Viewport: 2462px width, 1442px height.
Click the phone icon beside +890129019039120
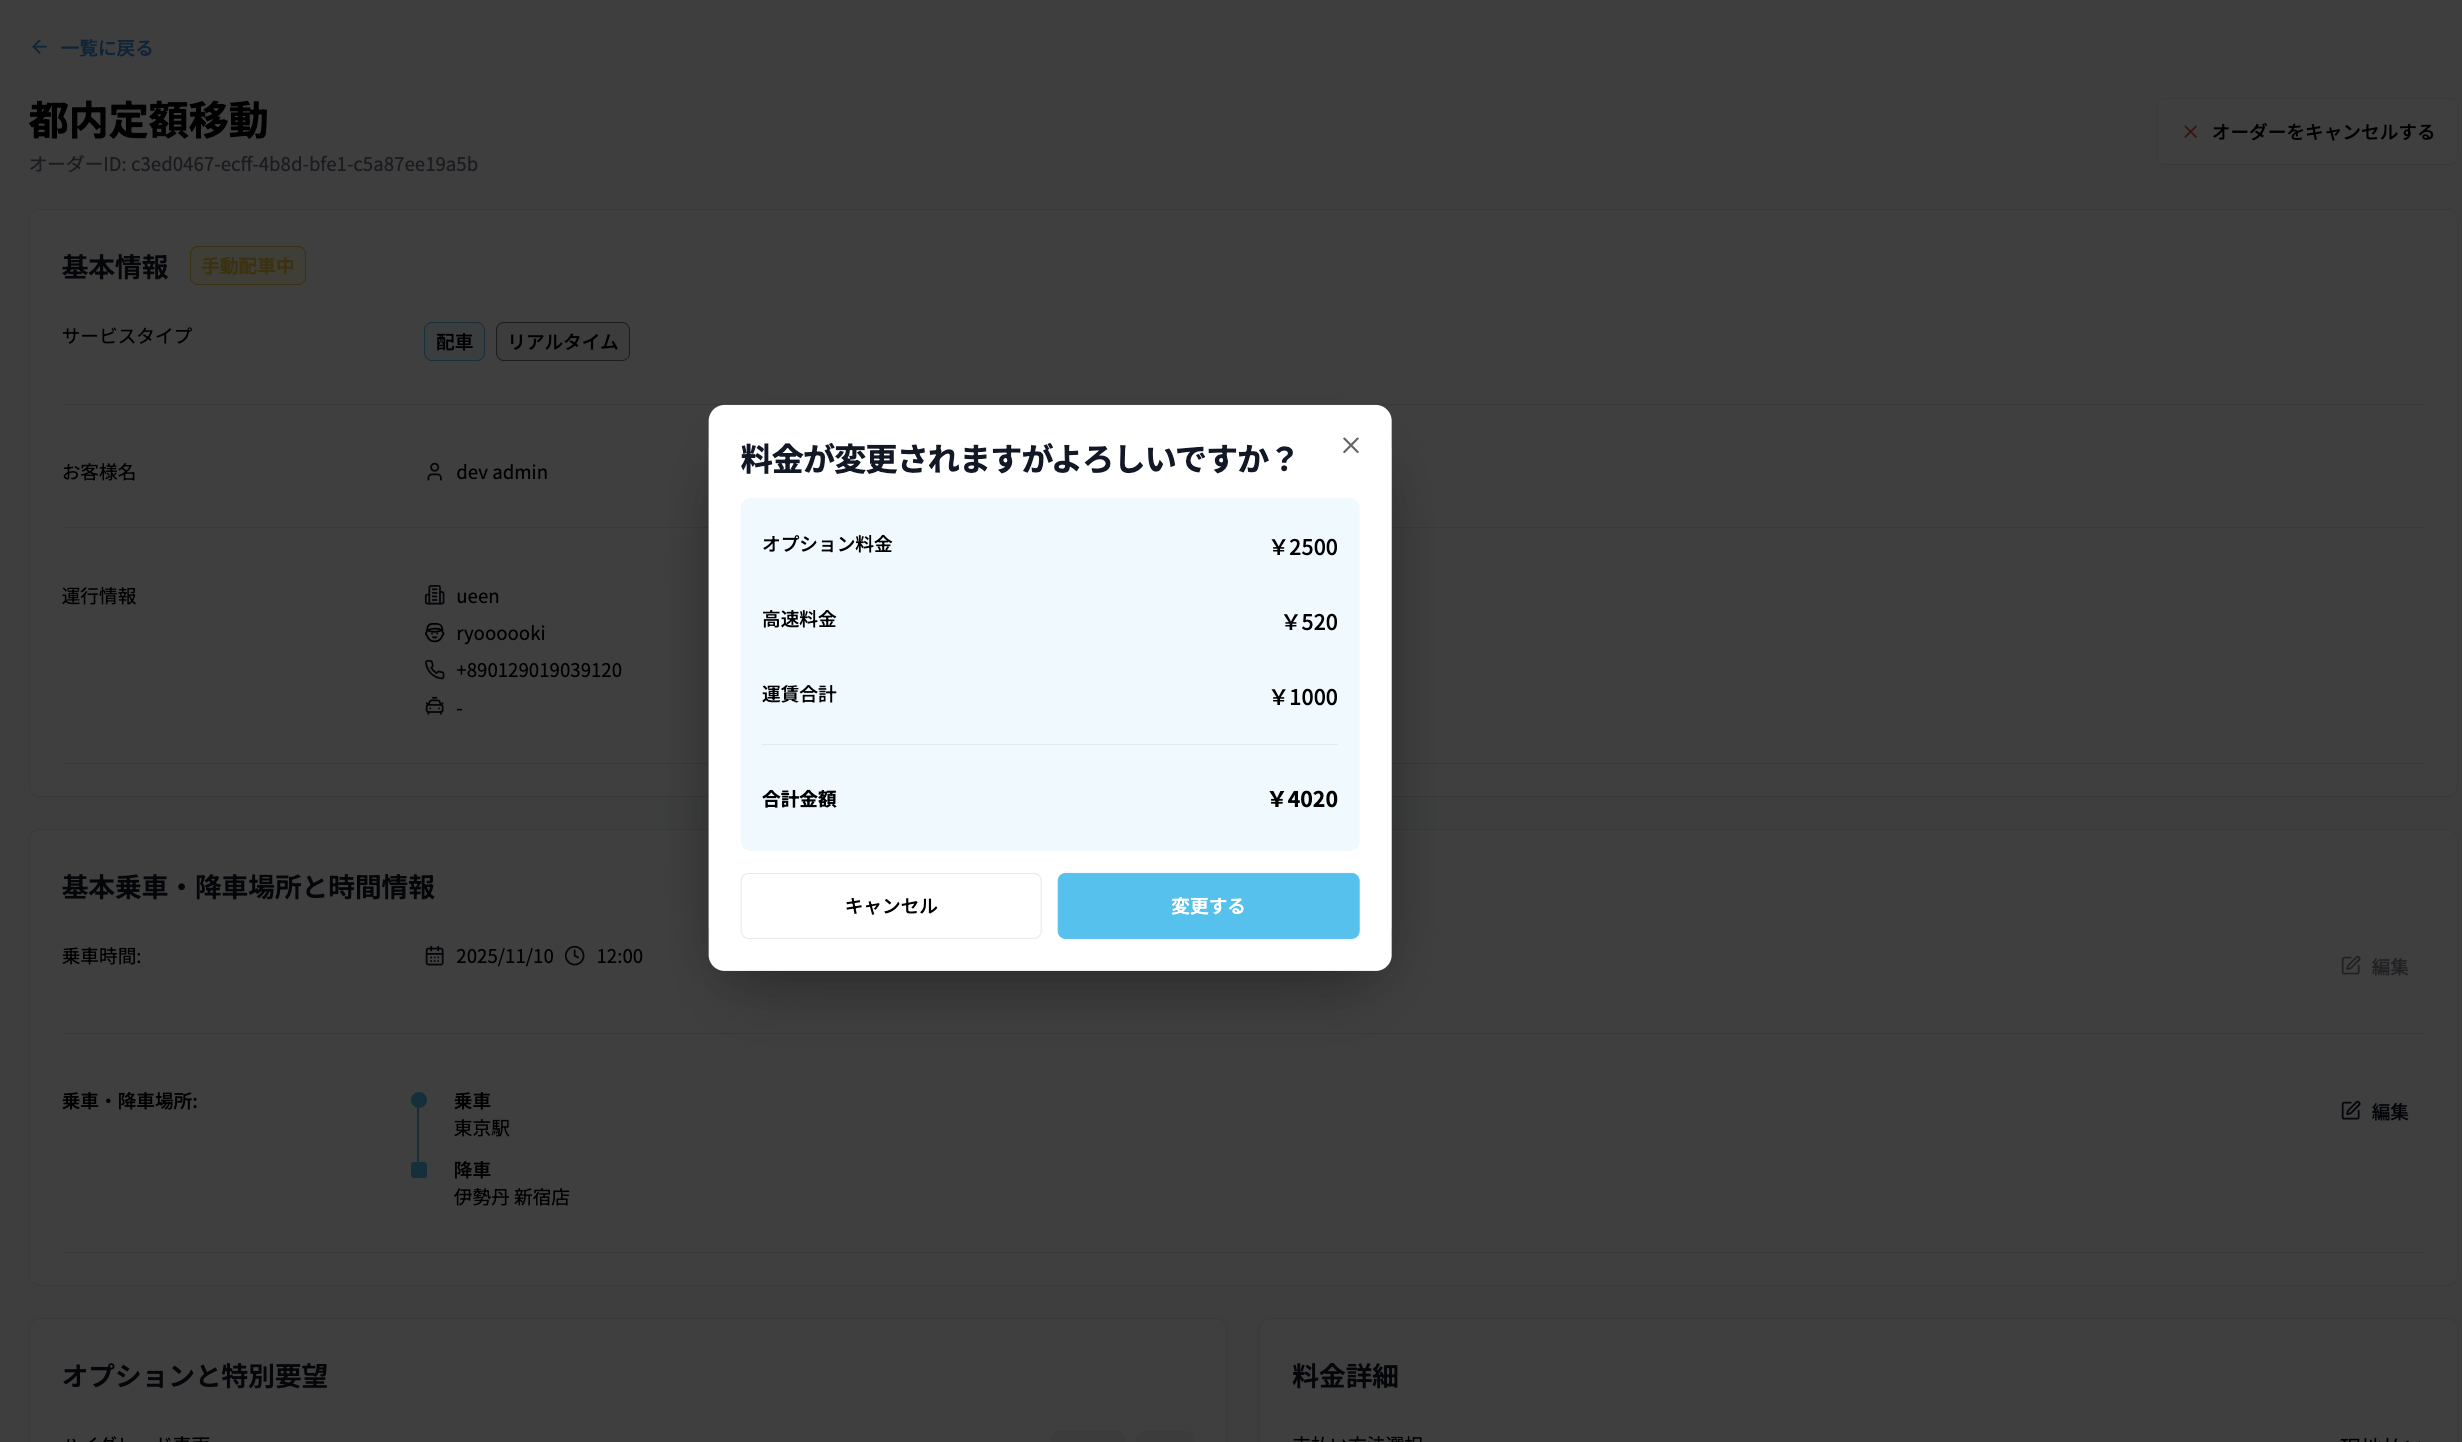coord(434,669)
